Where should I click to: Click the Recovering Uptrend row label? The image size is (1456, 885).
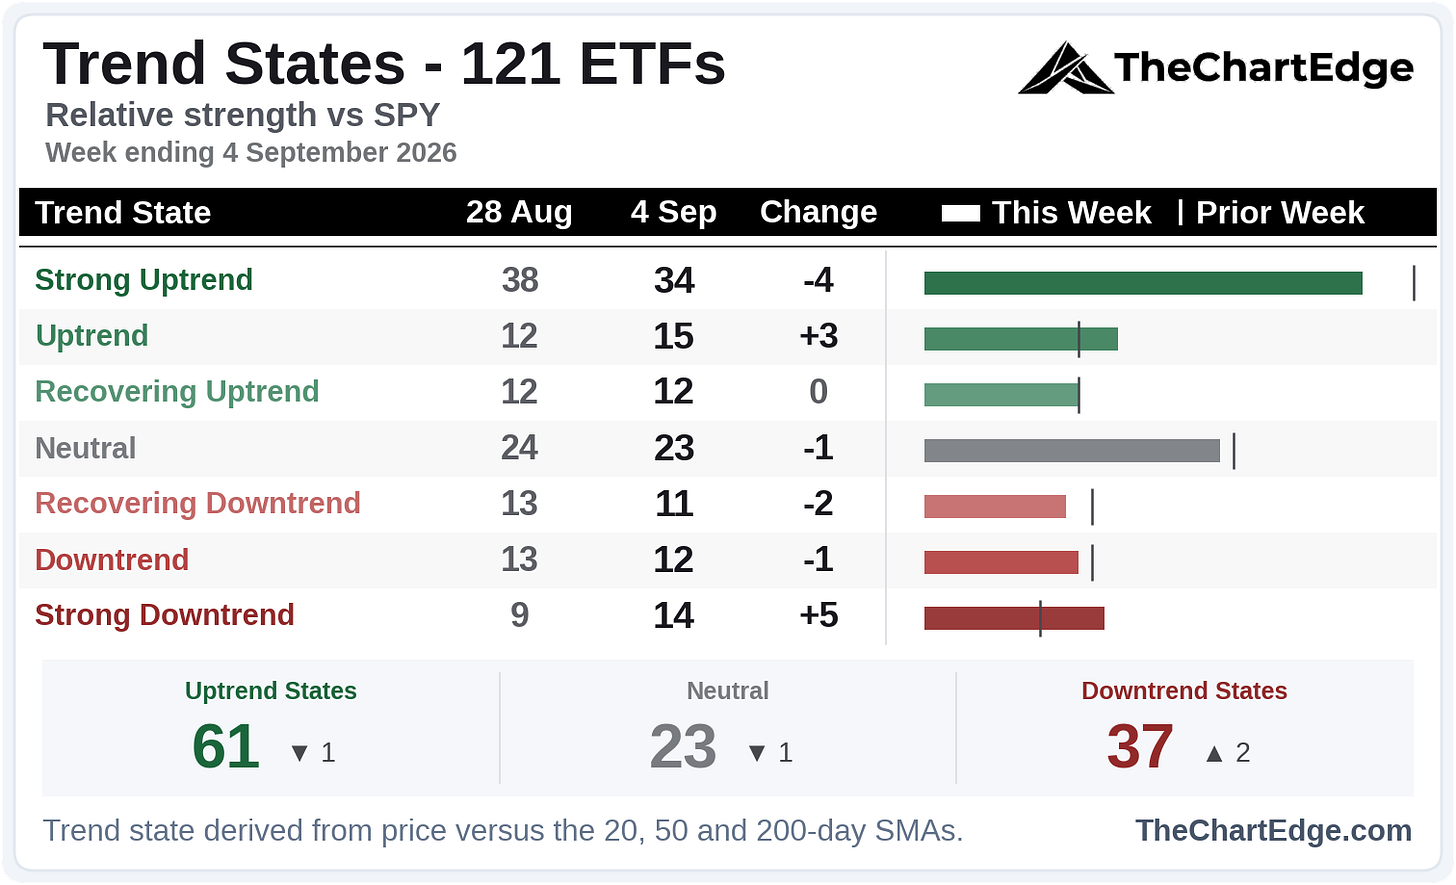pos(177,392)
